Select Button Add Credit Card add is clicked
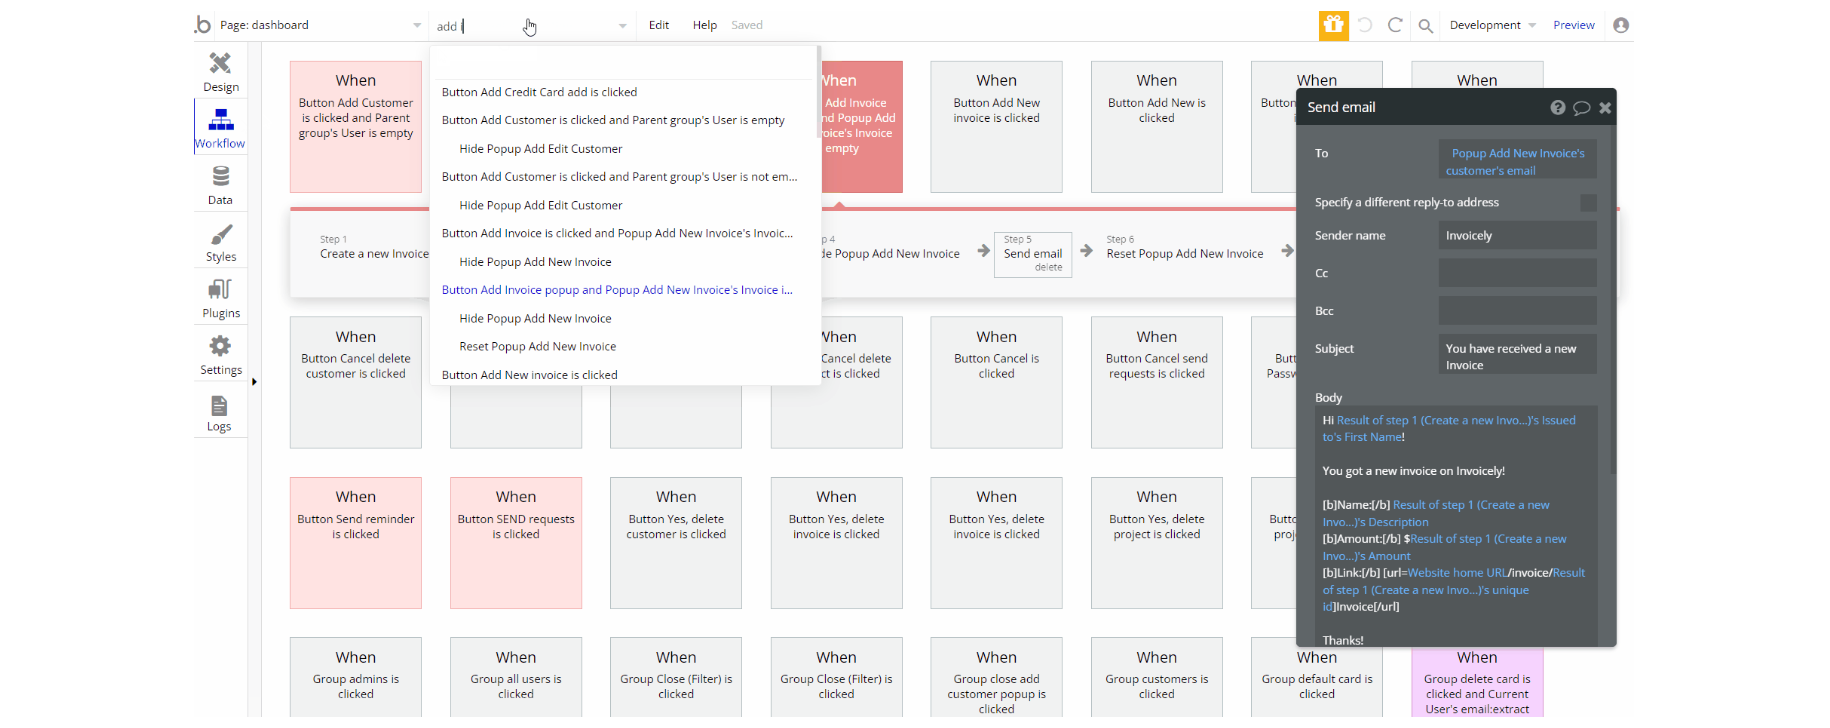 539,92
